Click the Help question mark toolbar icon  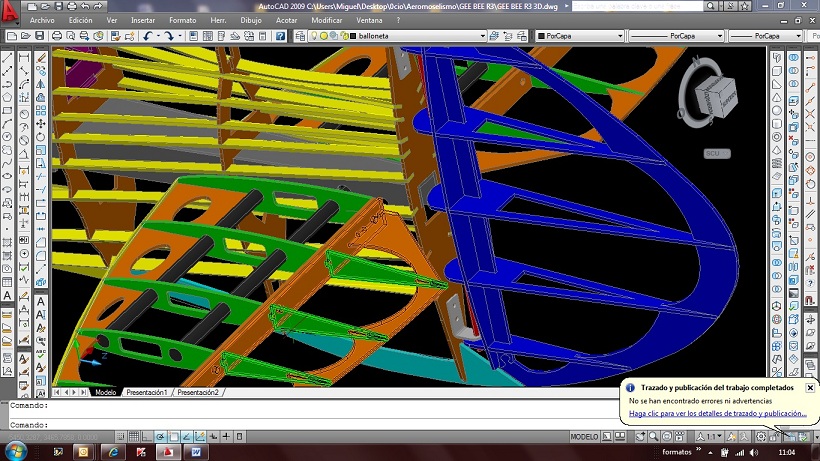click(278, 36)
